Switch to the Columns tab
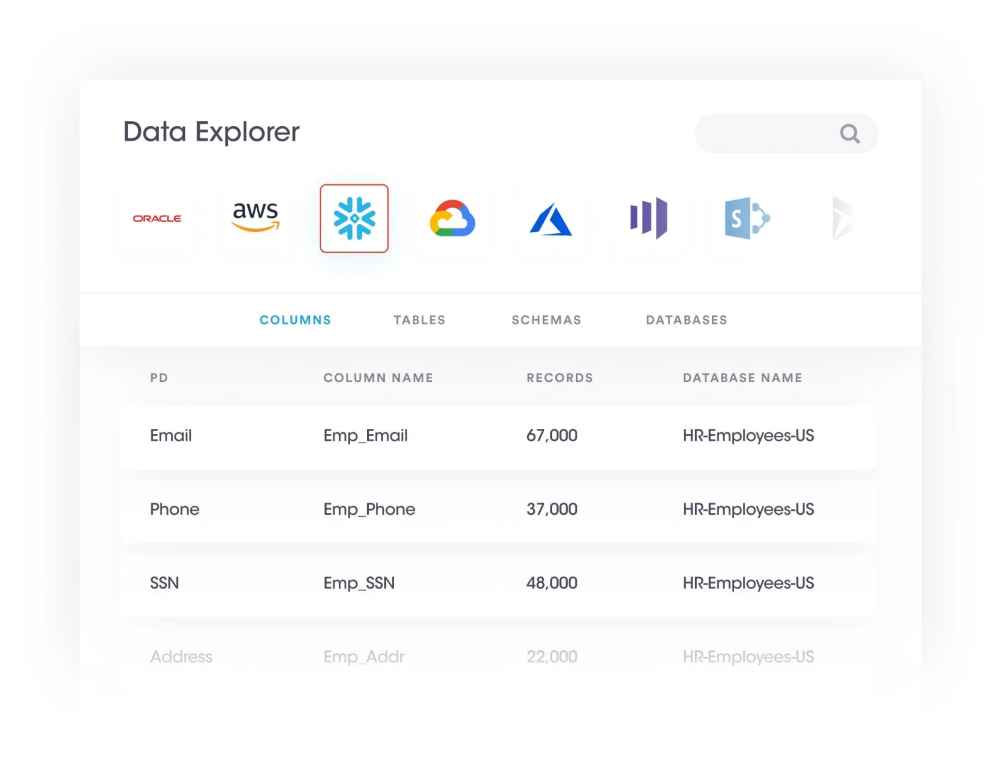Viewport: 1000px width, 769px height. pyautogui.click(x=295, y=320)
